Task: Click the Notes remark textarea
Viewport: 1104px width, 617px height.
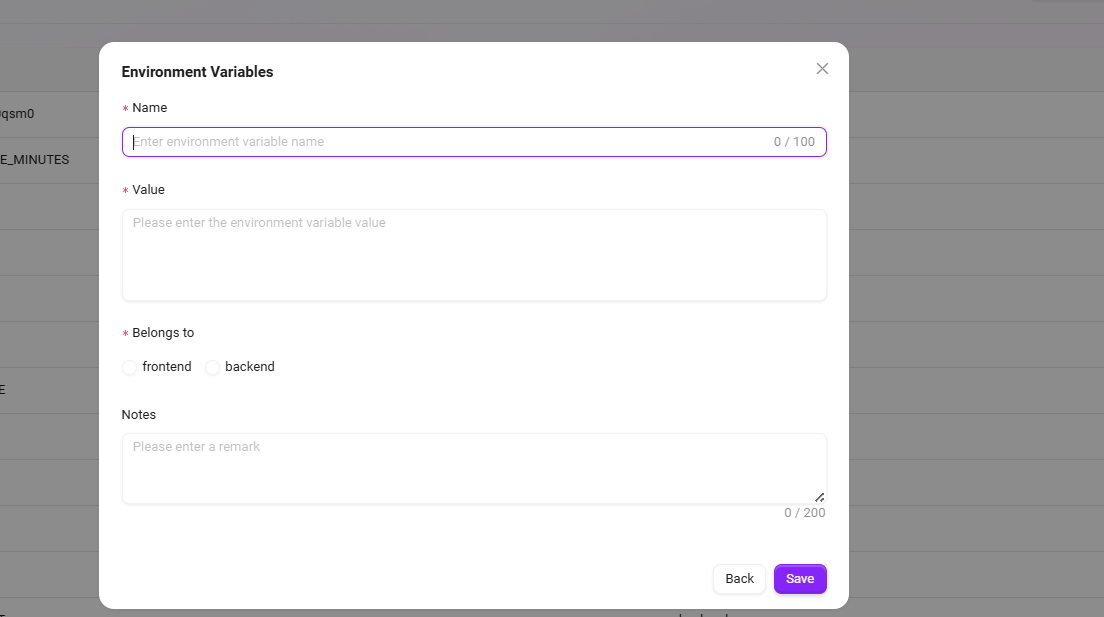Action: (x=474, y=467)
